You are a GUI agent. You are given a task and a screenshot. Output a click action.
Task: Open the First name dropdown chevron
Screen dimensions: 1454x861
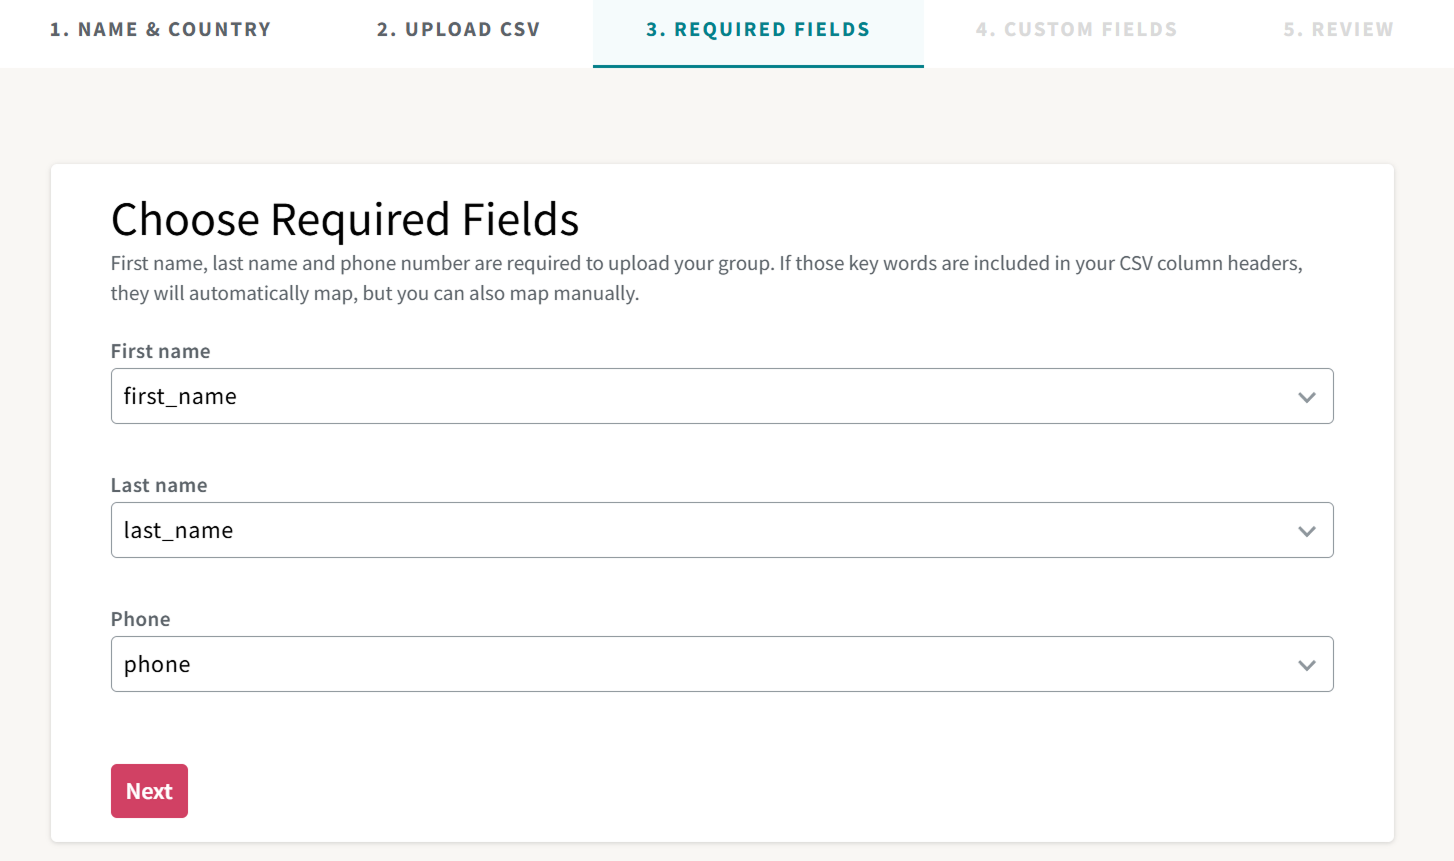(x=1306, y=396)
